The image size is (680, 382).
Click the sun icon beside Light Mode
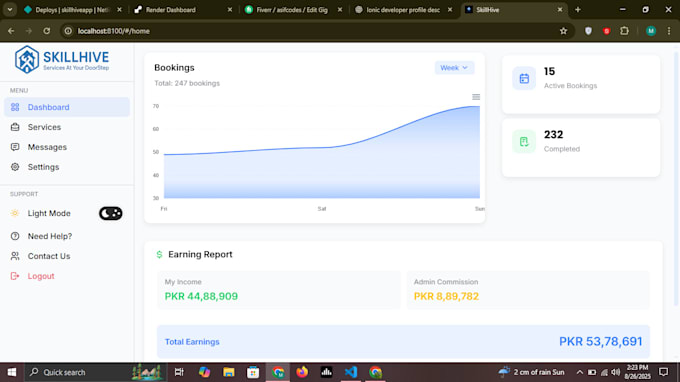[15, 213]
